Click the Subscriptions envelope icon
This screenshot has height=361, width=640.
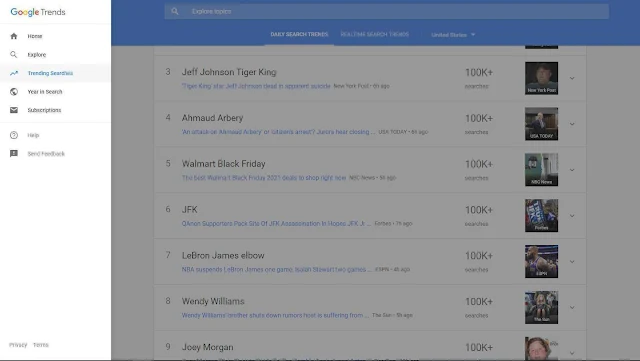[x=14, y=110]
